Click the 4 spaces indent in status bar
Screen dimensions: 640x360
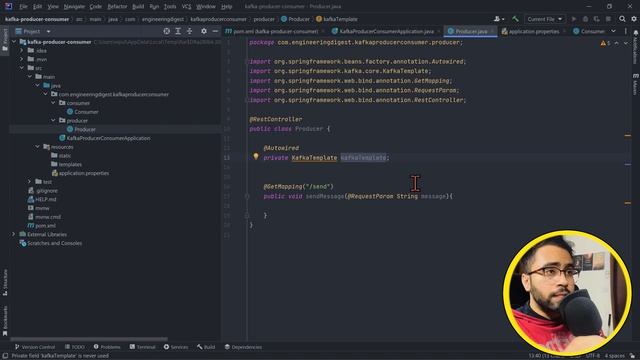[615, 356]
